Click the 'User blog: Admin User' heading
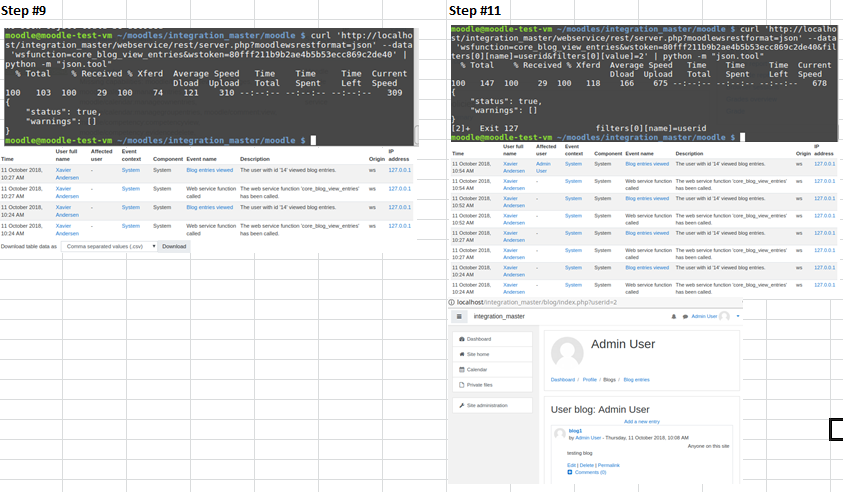The width and height of the screenshot is (843, 492). [600, 409]
